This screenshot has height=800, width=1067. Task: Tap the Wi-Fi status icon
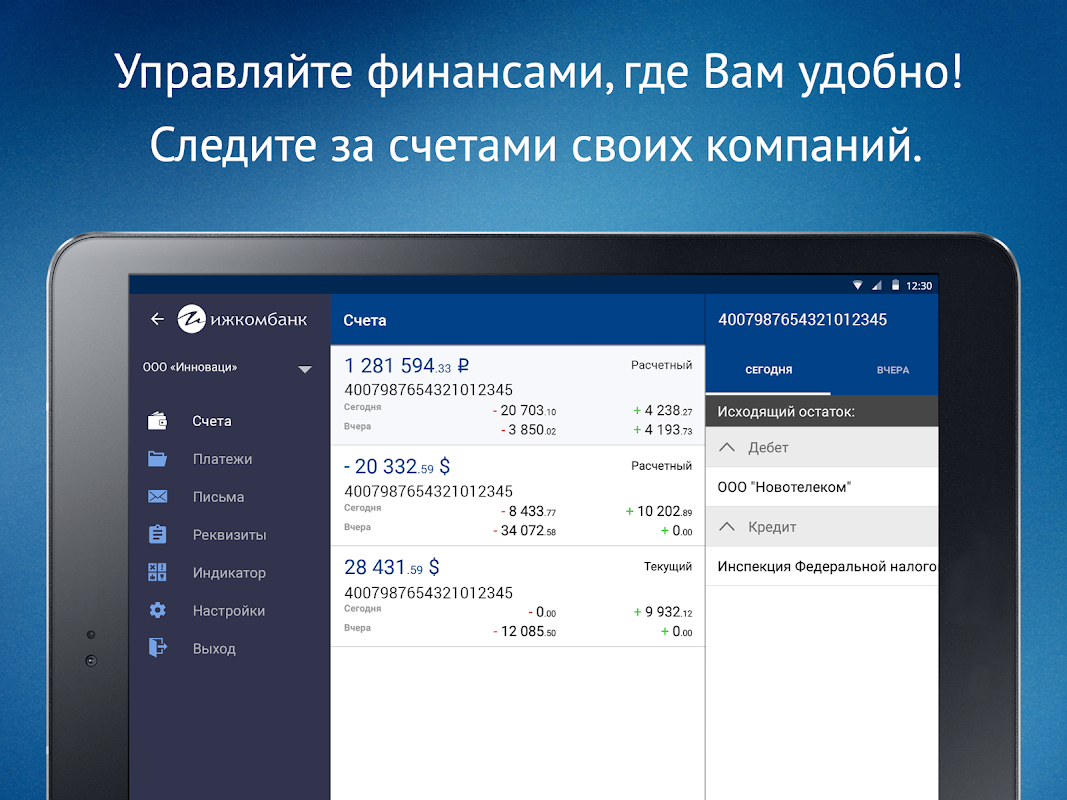pyautogui.click(x=857, y=286)
